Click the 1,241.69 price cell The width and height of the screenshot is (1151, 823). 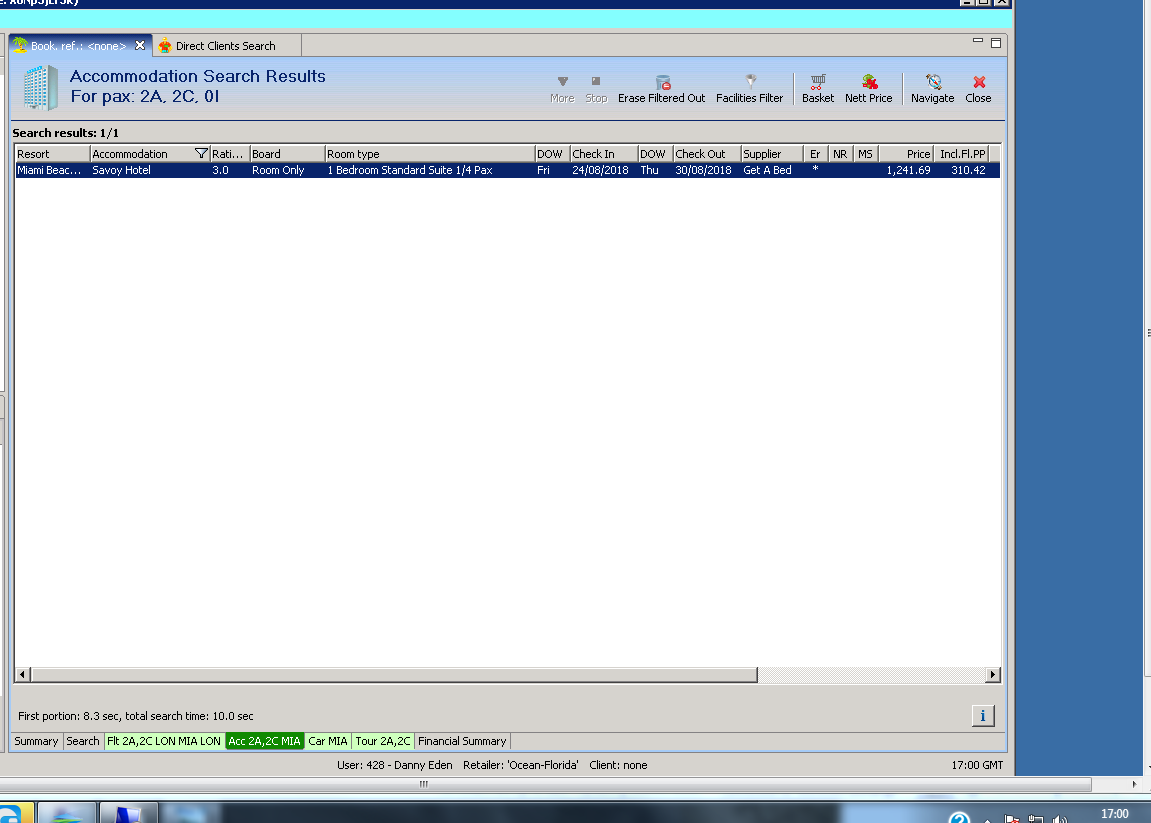[x=908, y=170]
